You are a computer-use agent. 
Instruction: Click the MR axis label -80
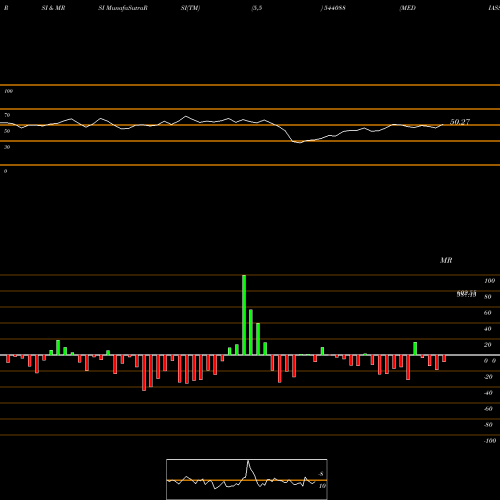coord(488,425)
